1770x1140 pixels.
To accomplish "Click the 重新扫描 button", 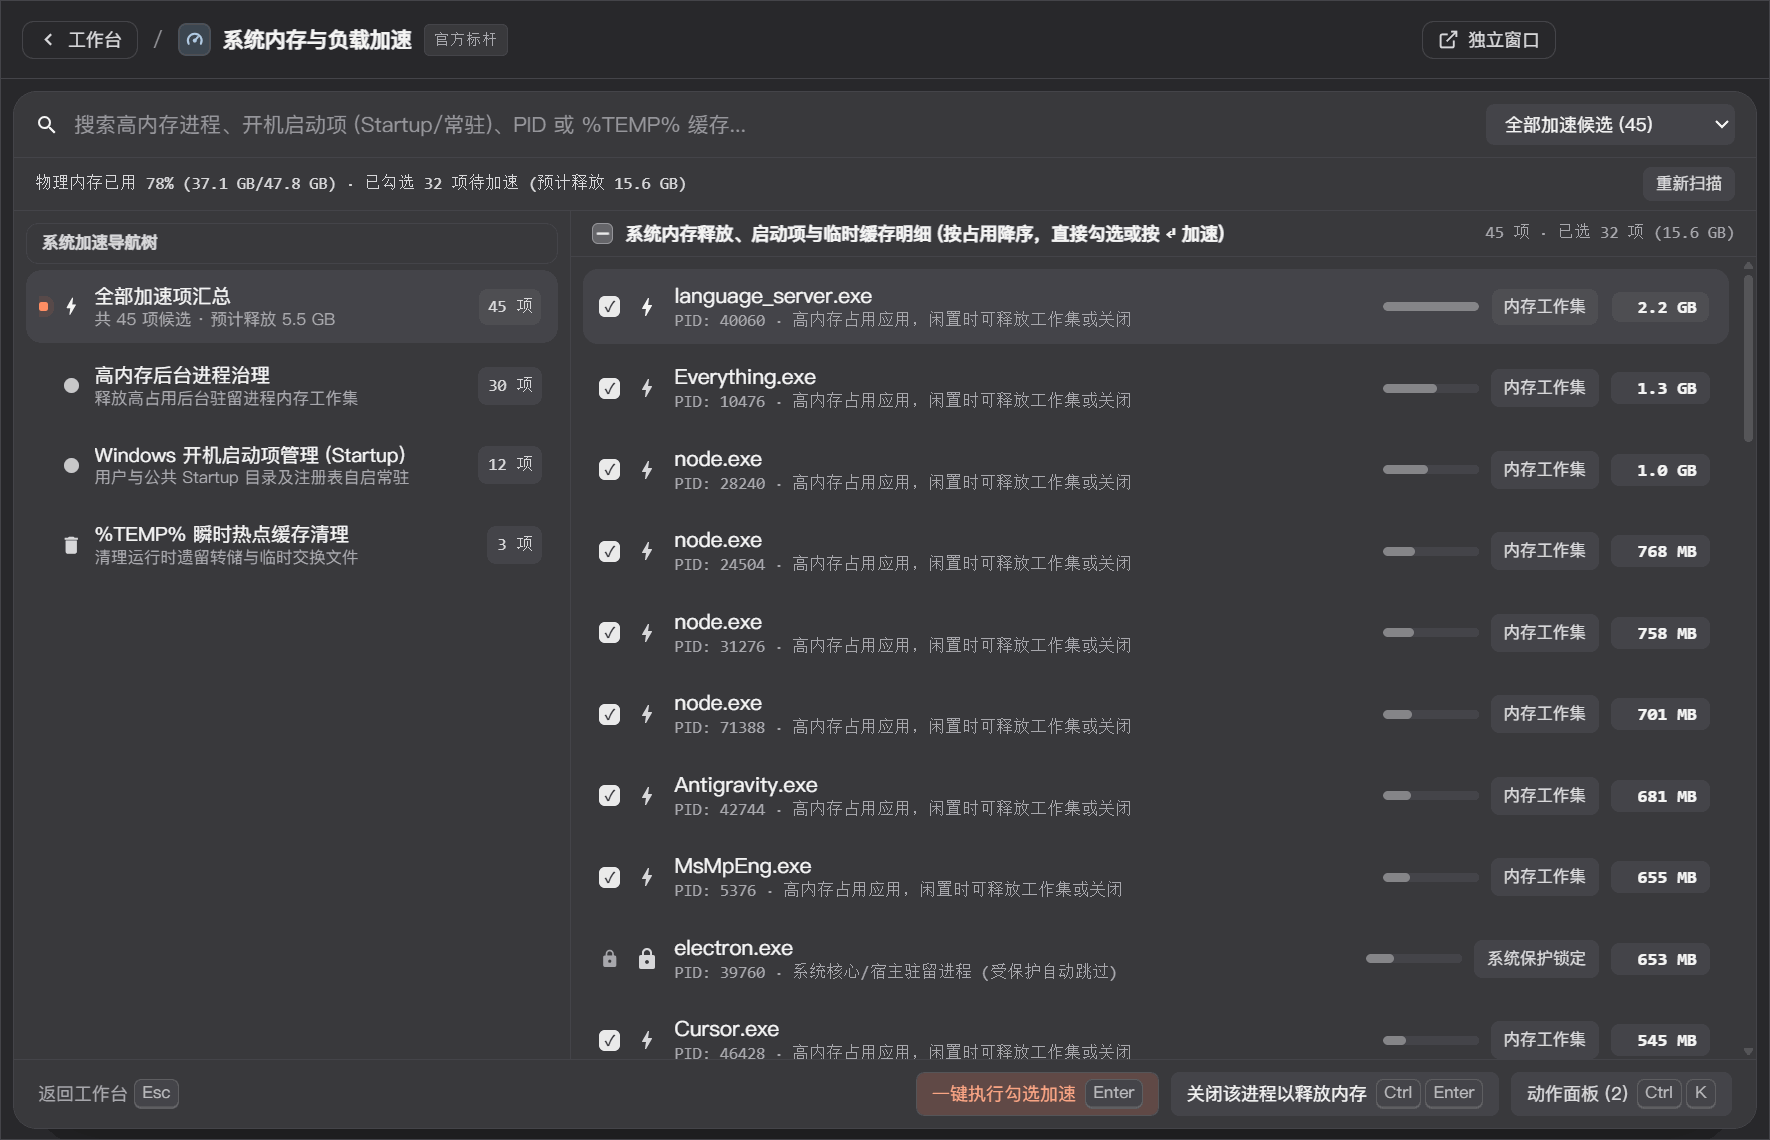I will pyautogui.click(x=1688, y=183).
